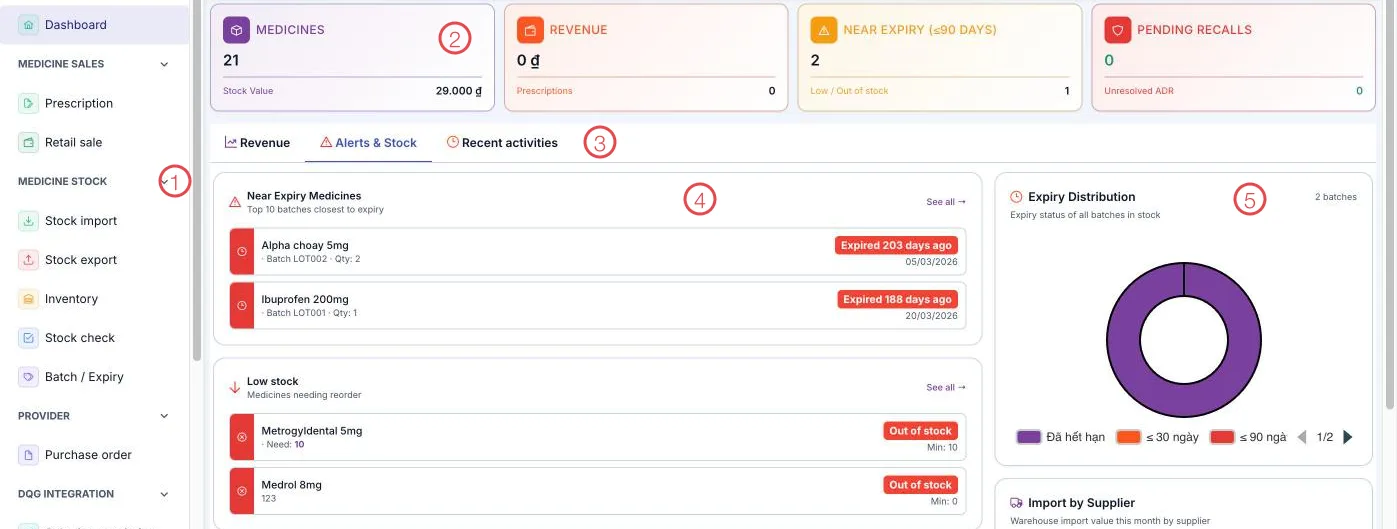The width and height of the screenshot is (1397, 529).
Task: Click the Expiry Distribution clock icon
Action: (1016, 197)
